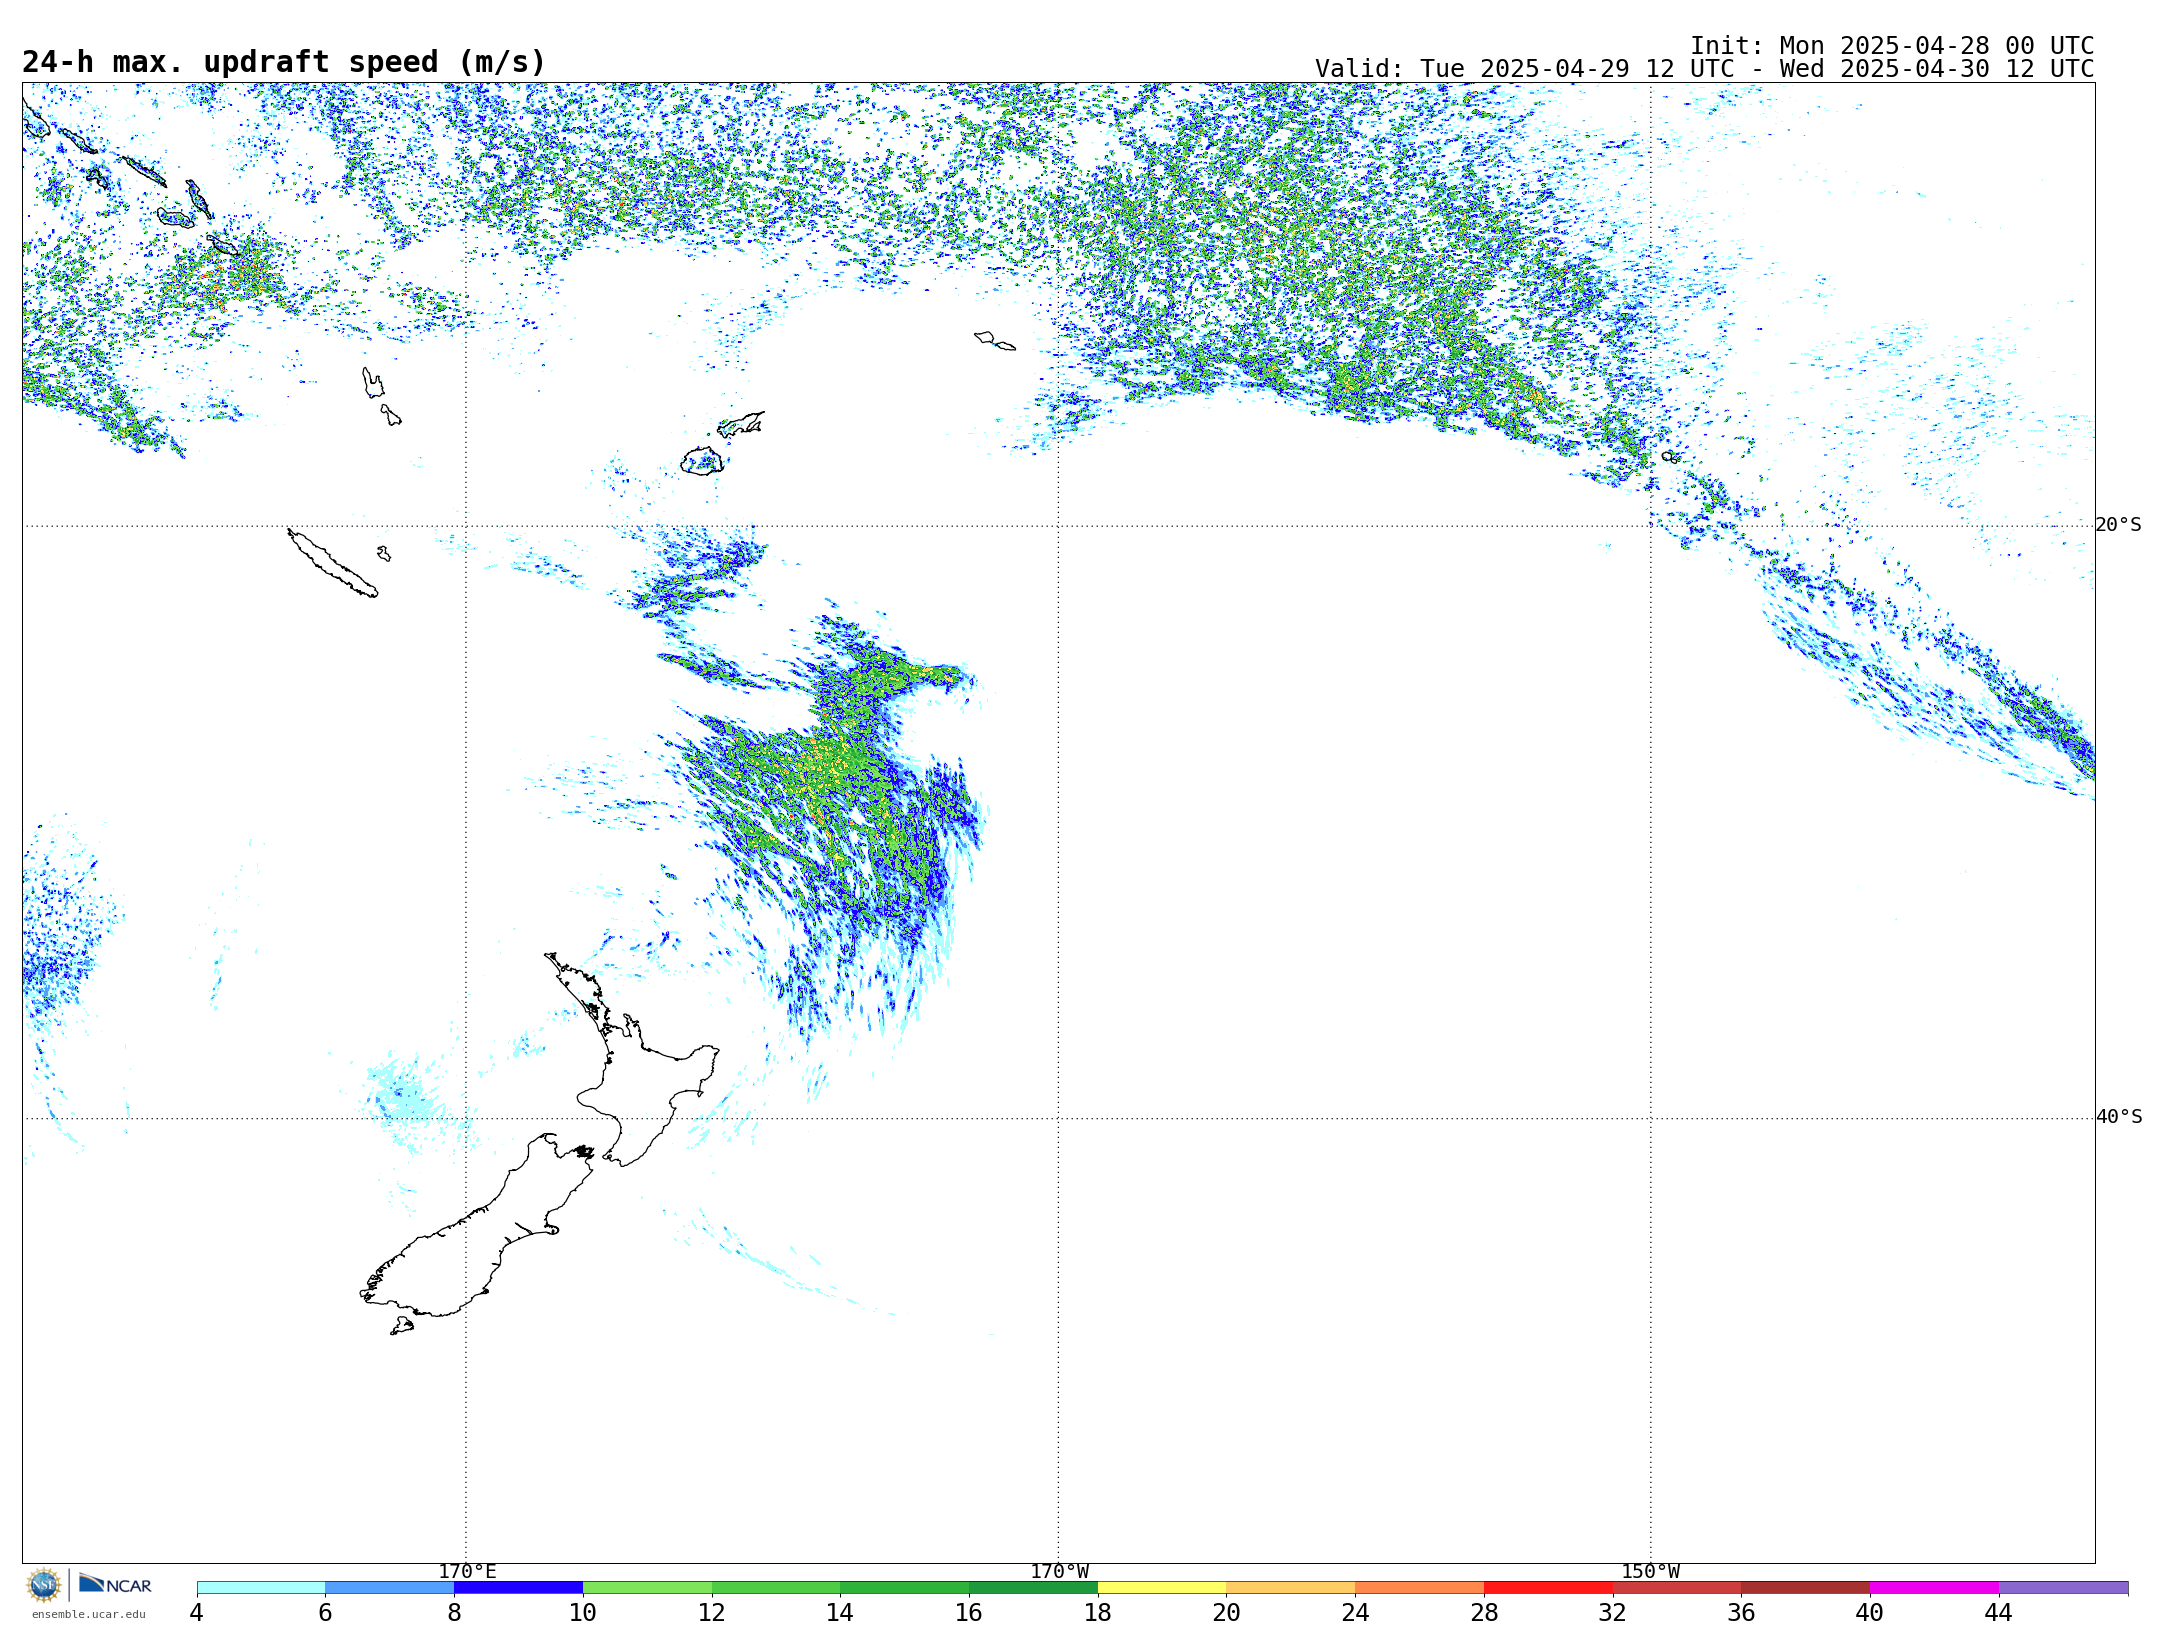Click the Samoa islands outline
This screenshot has width=2160, height=1626.
[995, 341]
